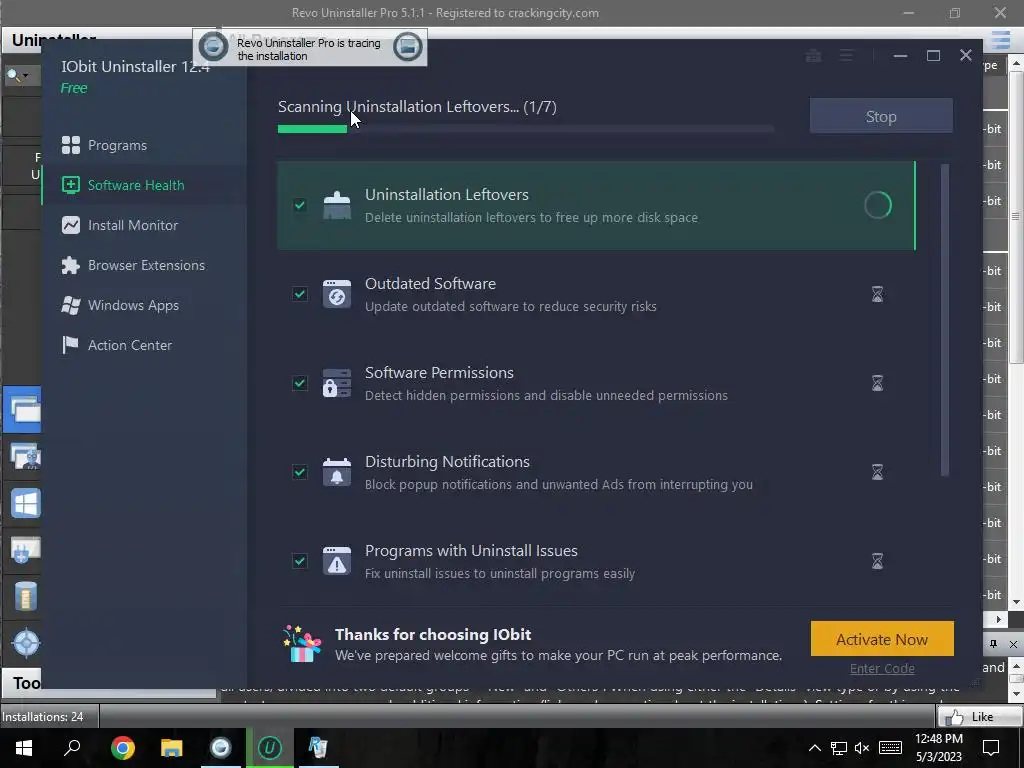The height and width of the screenshot is (768, 1024).
Task: Click the IObit toolbox briefcase icon
Action: pyautogui.click(x=813, y=56)
